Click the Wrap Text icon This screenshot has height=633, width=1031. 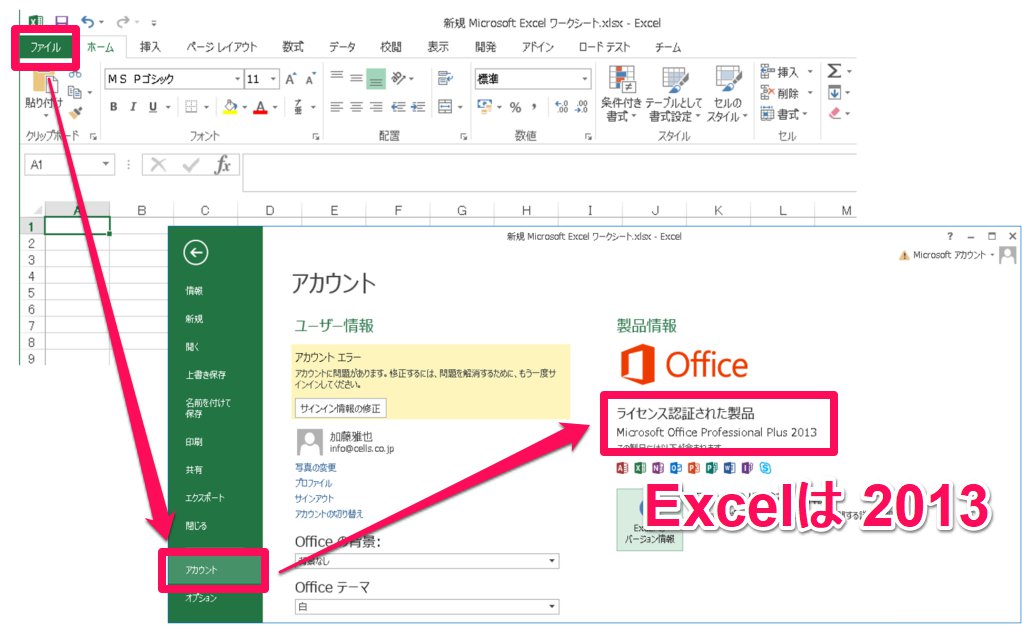point(445,78)
